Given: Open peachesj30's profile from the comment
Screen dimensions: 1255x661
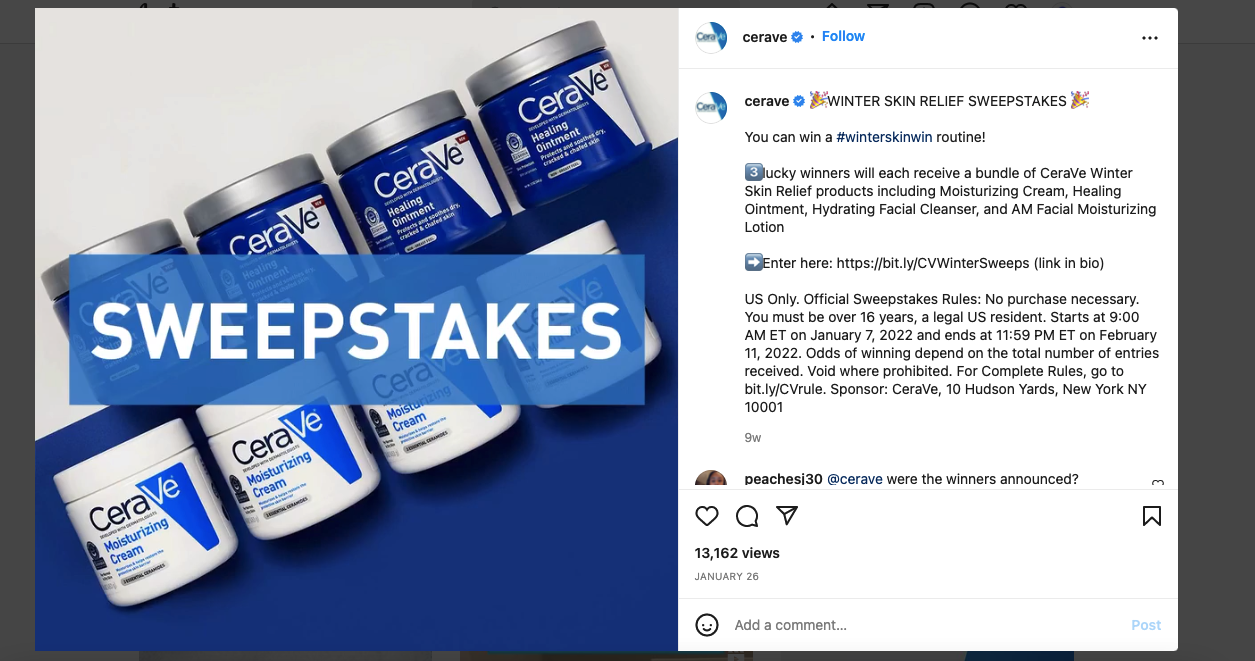Looking at the screenshot, I should click(x=784, y=479).
